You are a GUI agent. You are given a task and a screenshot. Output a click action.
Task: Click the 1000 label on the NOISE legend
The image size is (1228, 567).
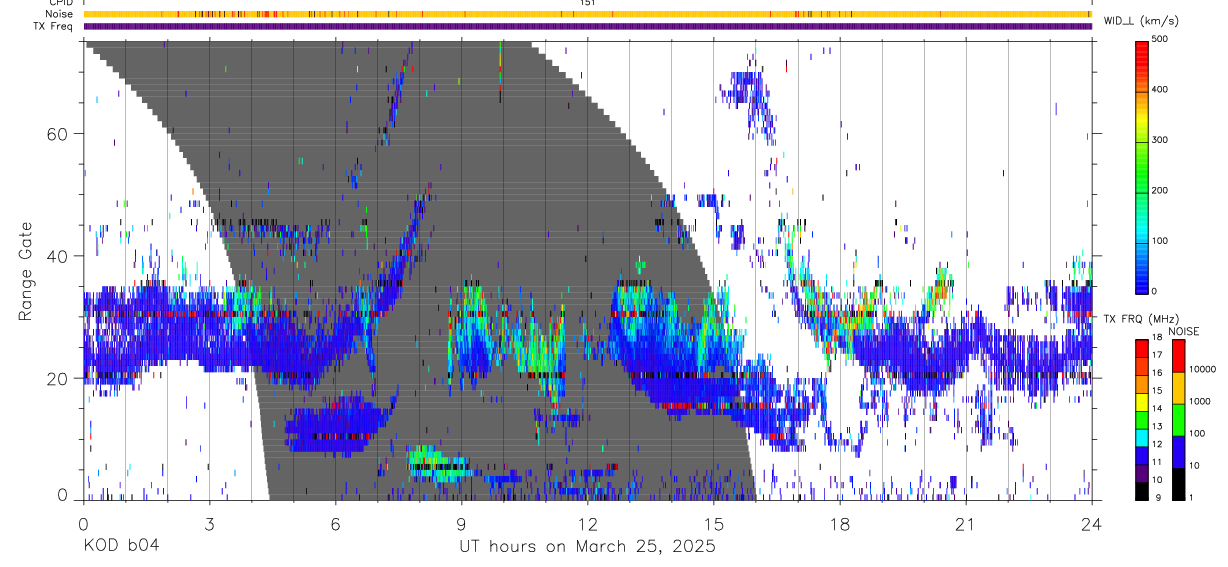coord(1202,402)
